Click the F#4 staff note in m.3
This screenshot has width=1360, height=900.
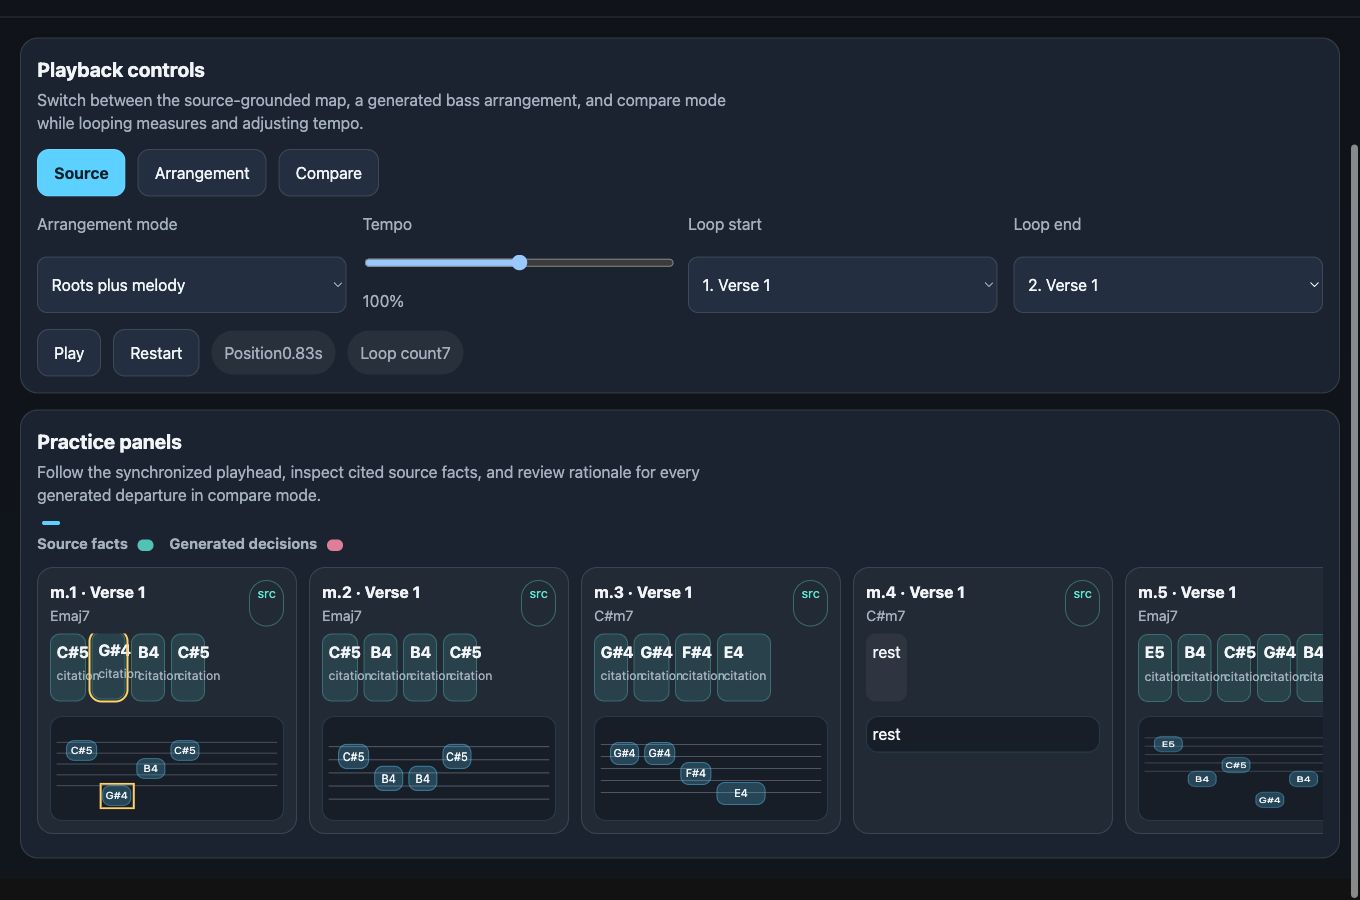[696, 773]
